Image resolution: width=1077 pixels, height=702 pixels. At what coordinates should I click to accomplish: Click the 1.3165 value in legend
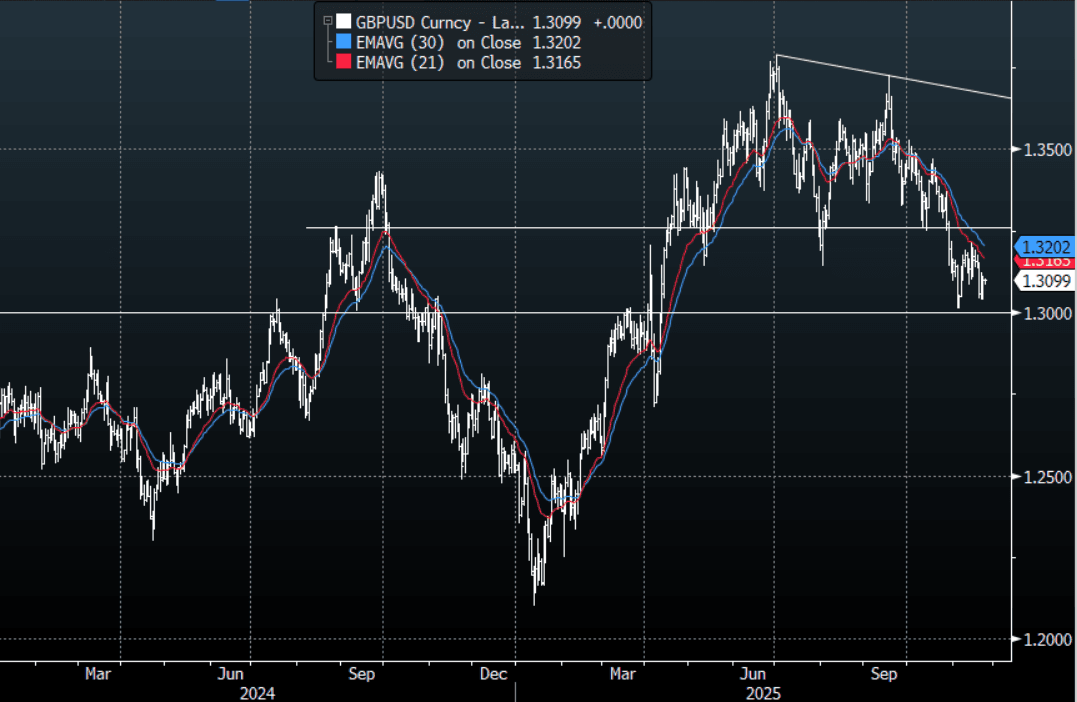557,63
